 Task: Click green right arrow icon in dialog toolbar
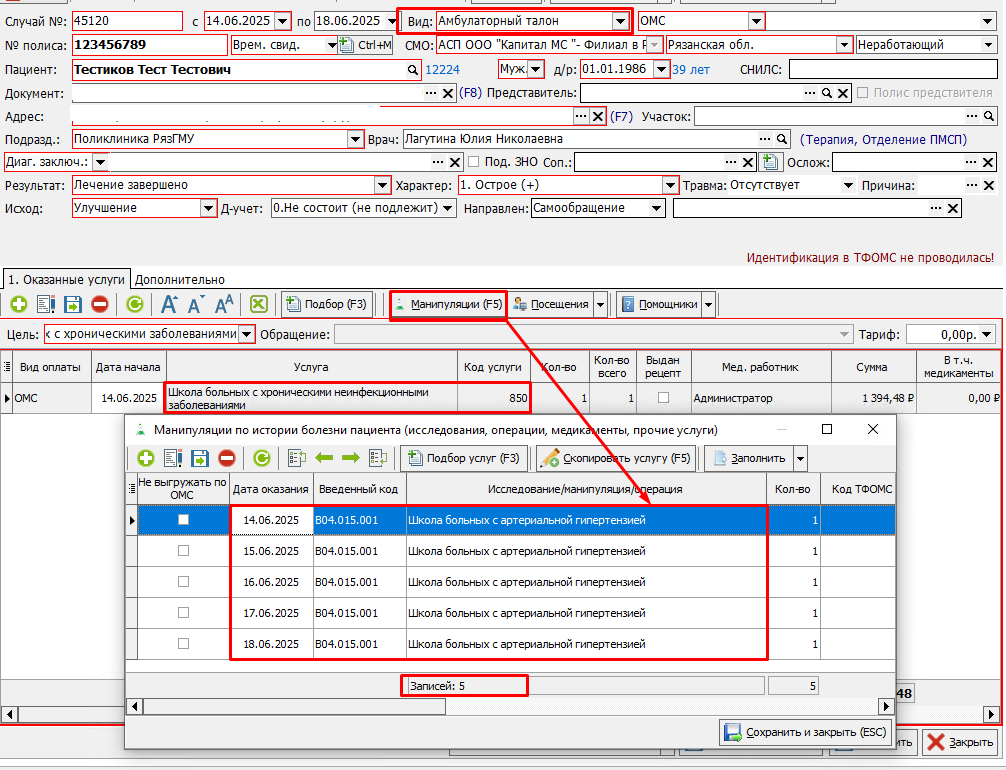pyautogui.click(x=351, y=458)
